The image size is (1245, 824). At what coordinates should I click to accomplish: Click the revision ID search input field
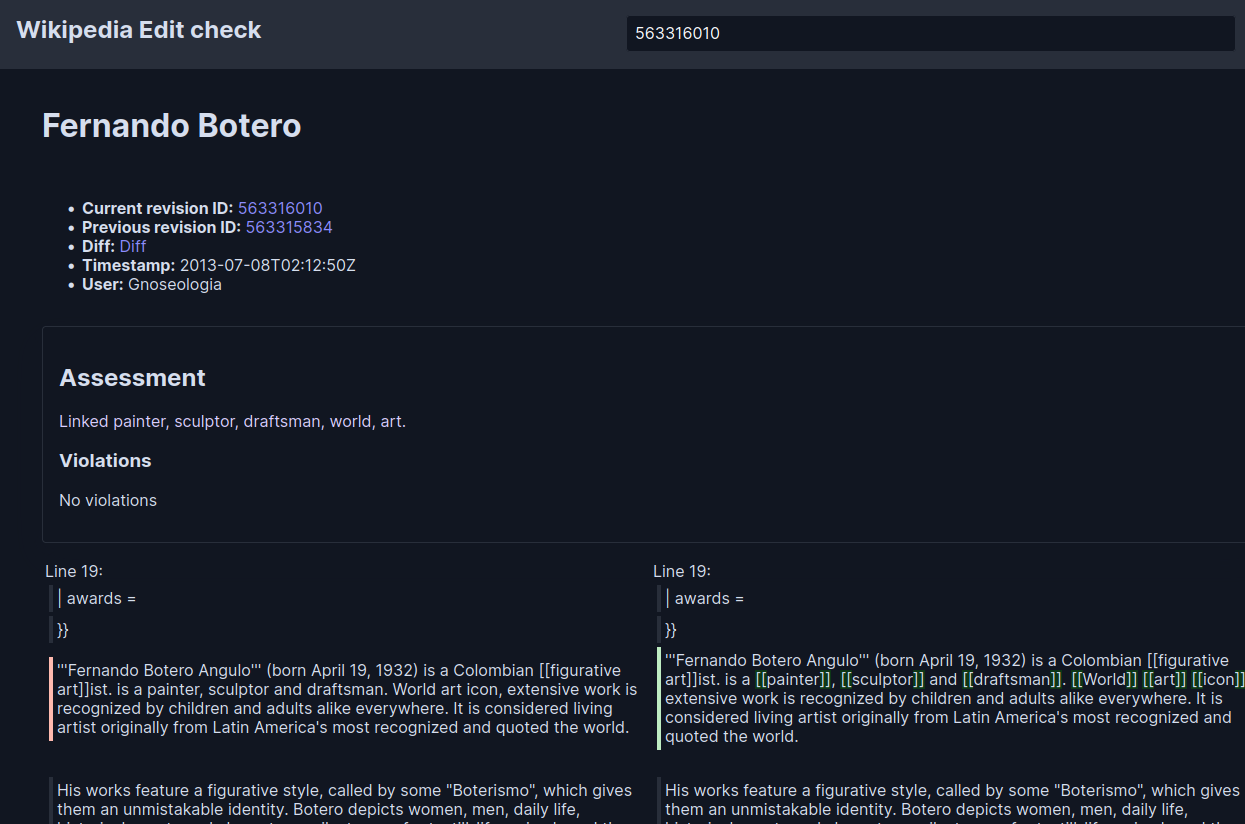(930, 33)
